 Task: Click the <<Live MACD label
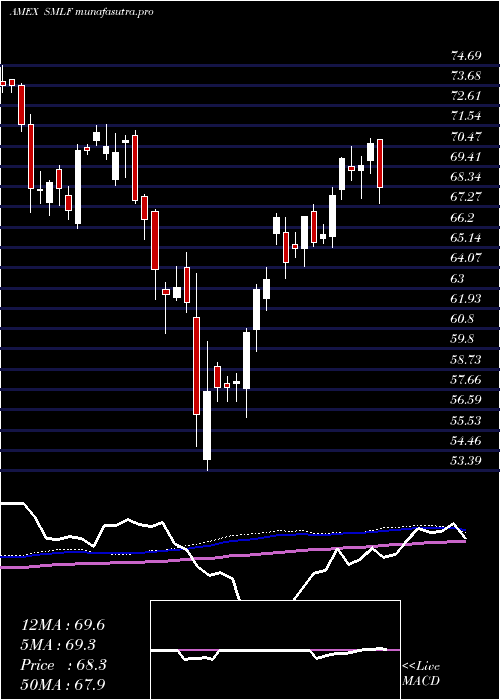click(x=421, y=674)
